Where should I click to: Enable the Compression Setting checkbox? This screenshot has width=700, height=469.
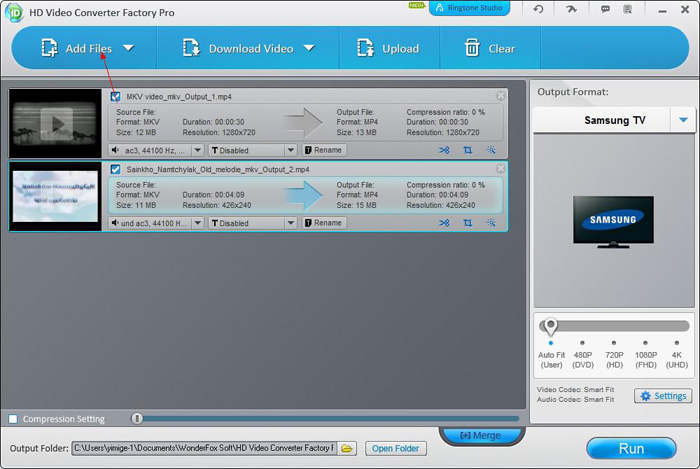[x=13, y=419]
